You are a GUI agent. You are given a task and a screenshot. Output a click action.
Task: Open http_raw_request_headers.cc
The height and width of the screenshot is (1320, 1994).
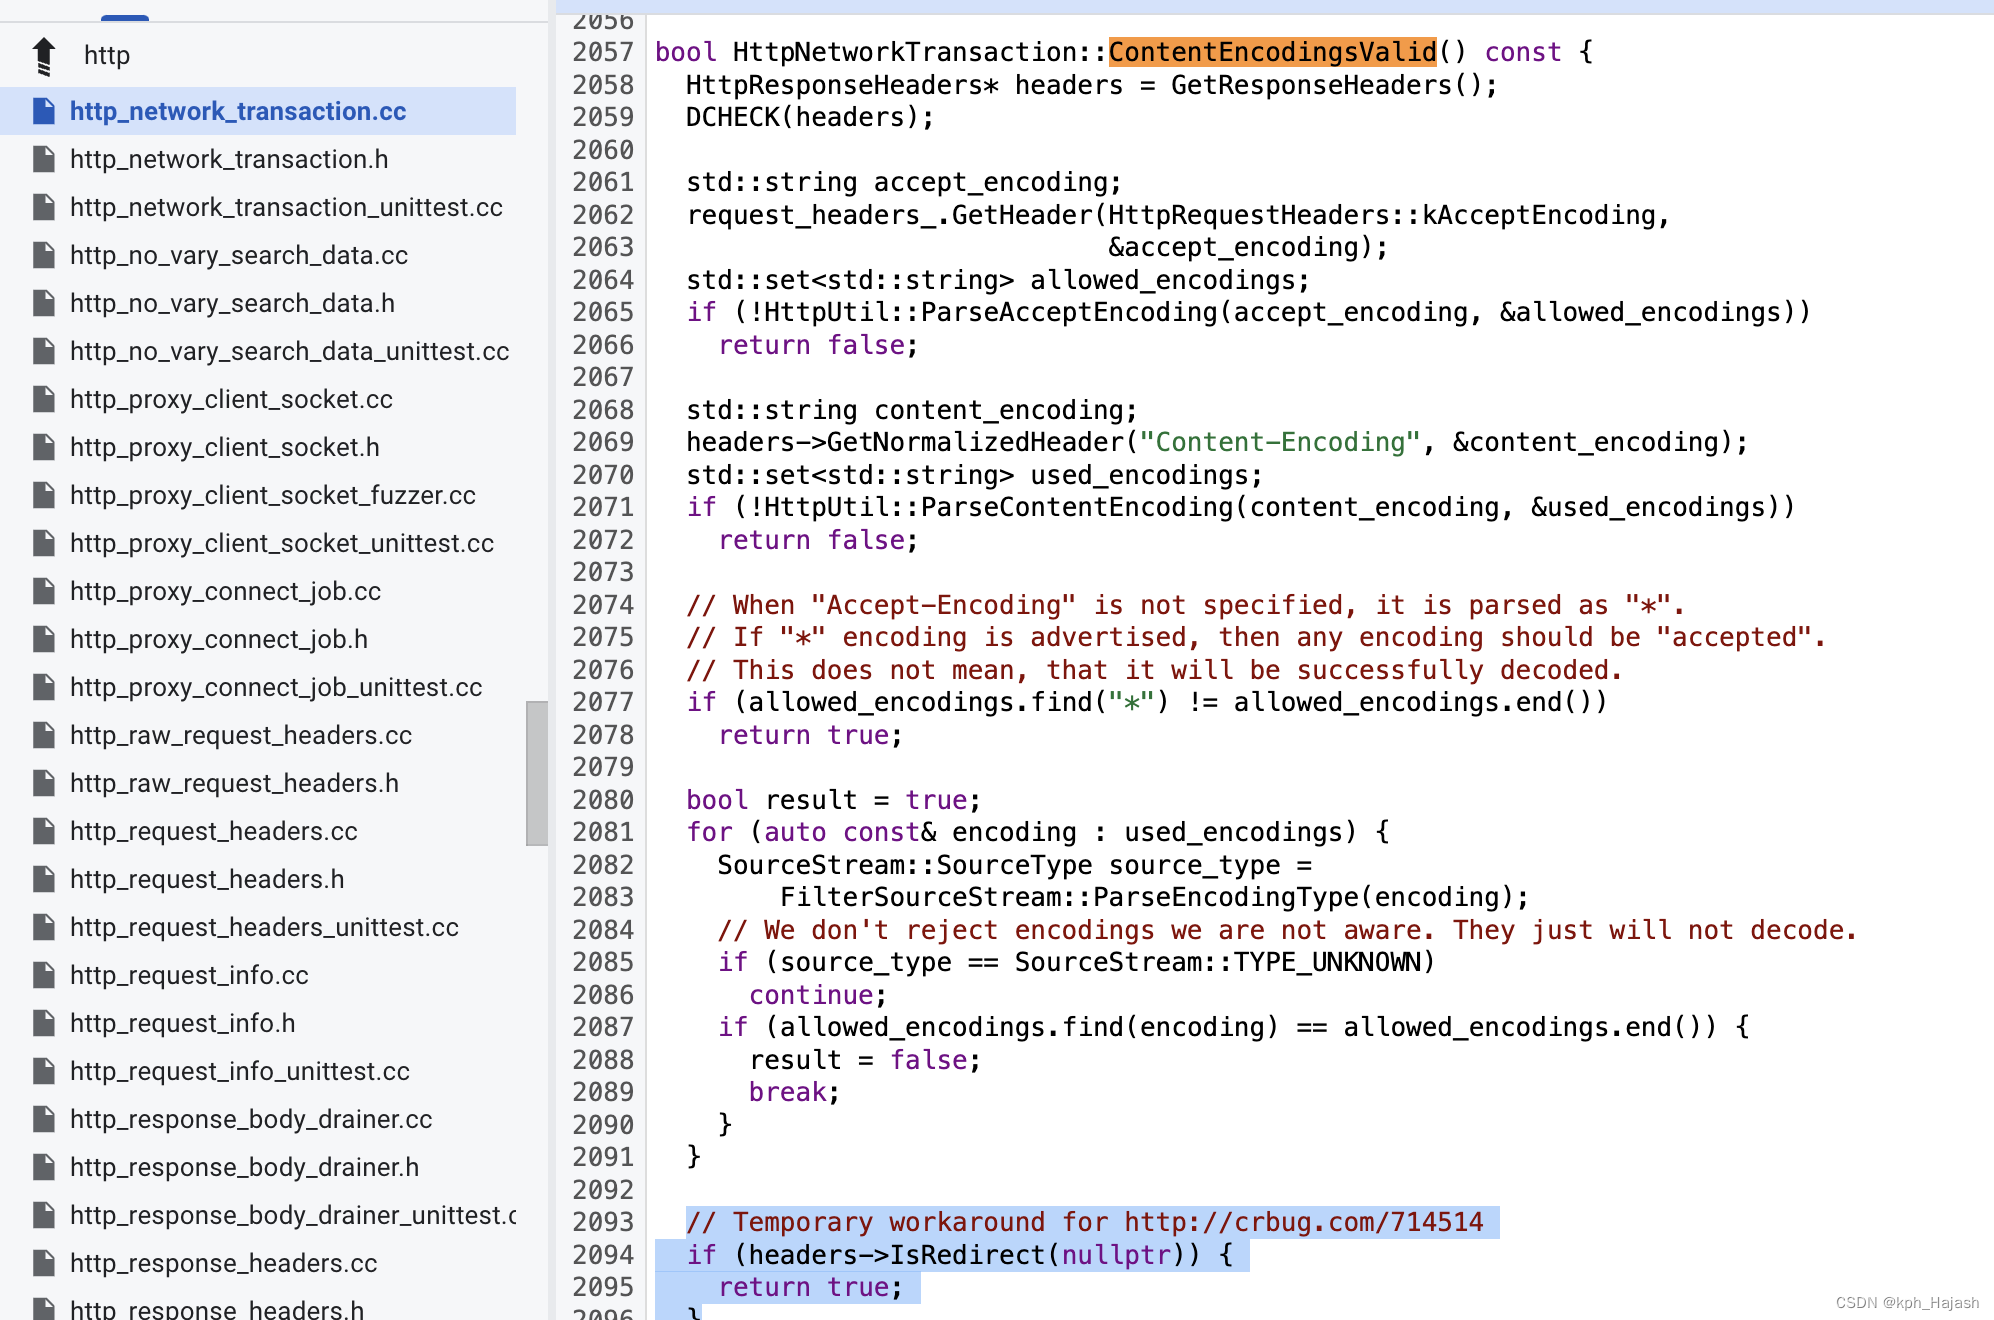coord(241,735)
